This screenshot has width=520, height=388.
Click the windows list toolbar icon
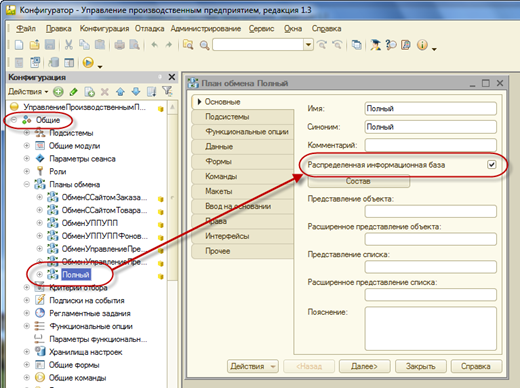pos(357,45)
